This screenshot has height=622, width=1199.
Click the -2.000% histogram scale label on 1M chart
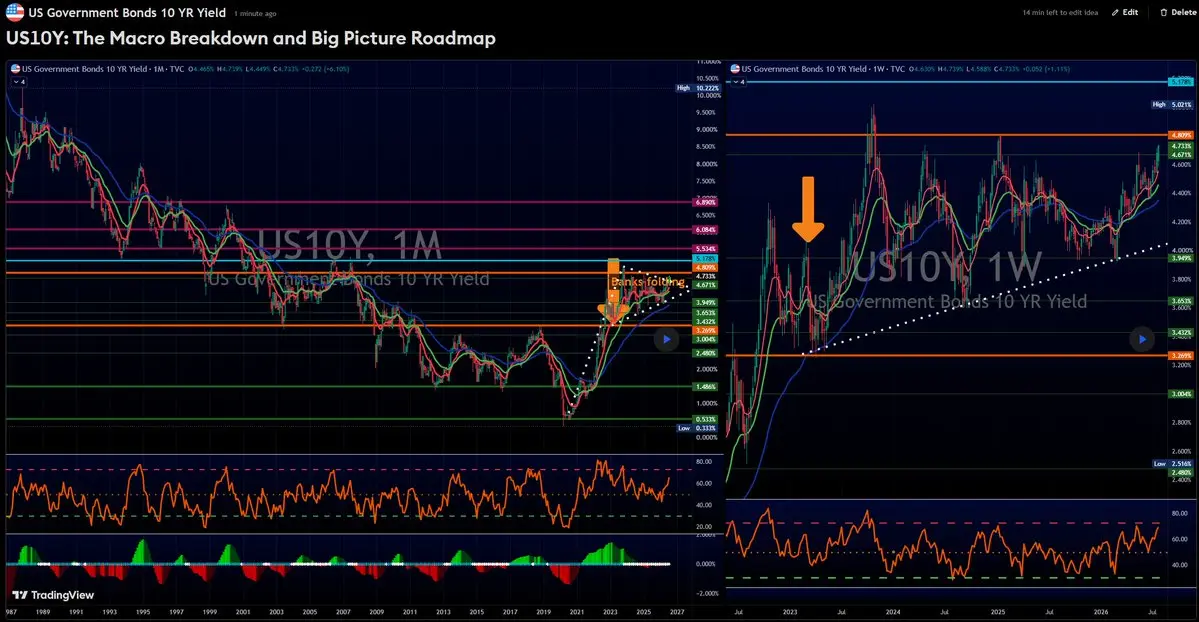pyautogui.click(x=707, y=593)
